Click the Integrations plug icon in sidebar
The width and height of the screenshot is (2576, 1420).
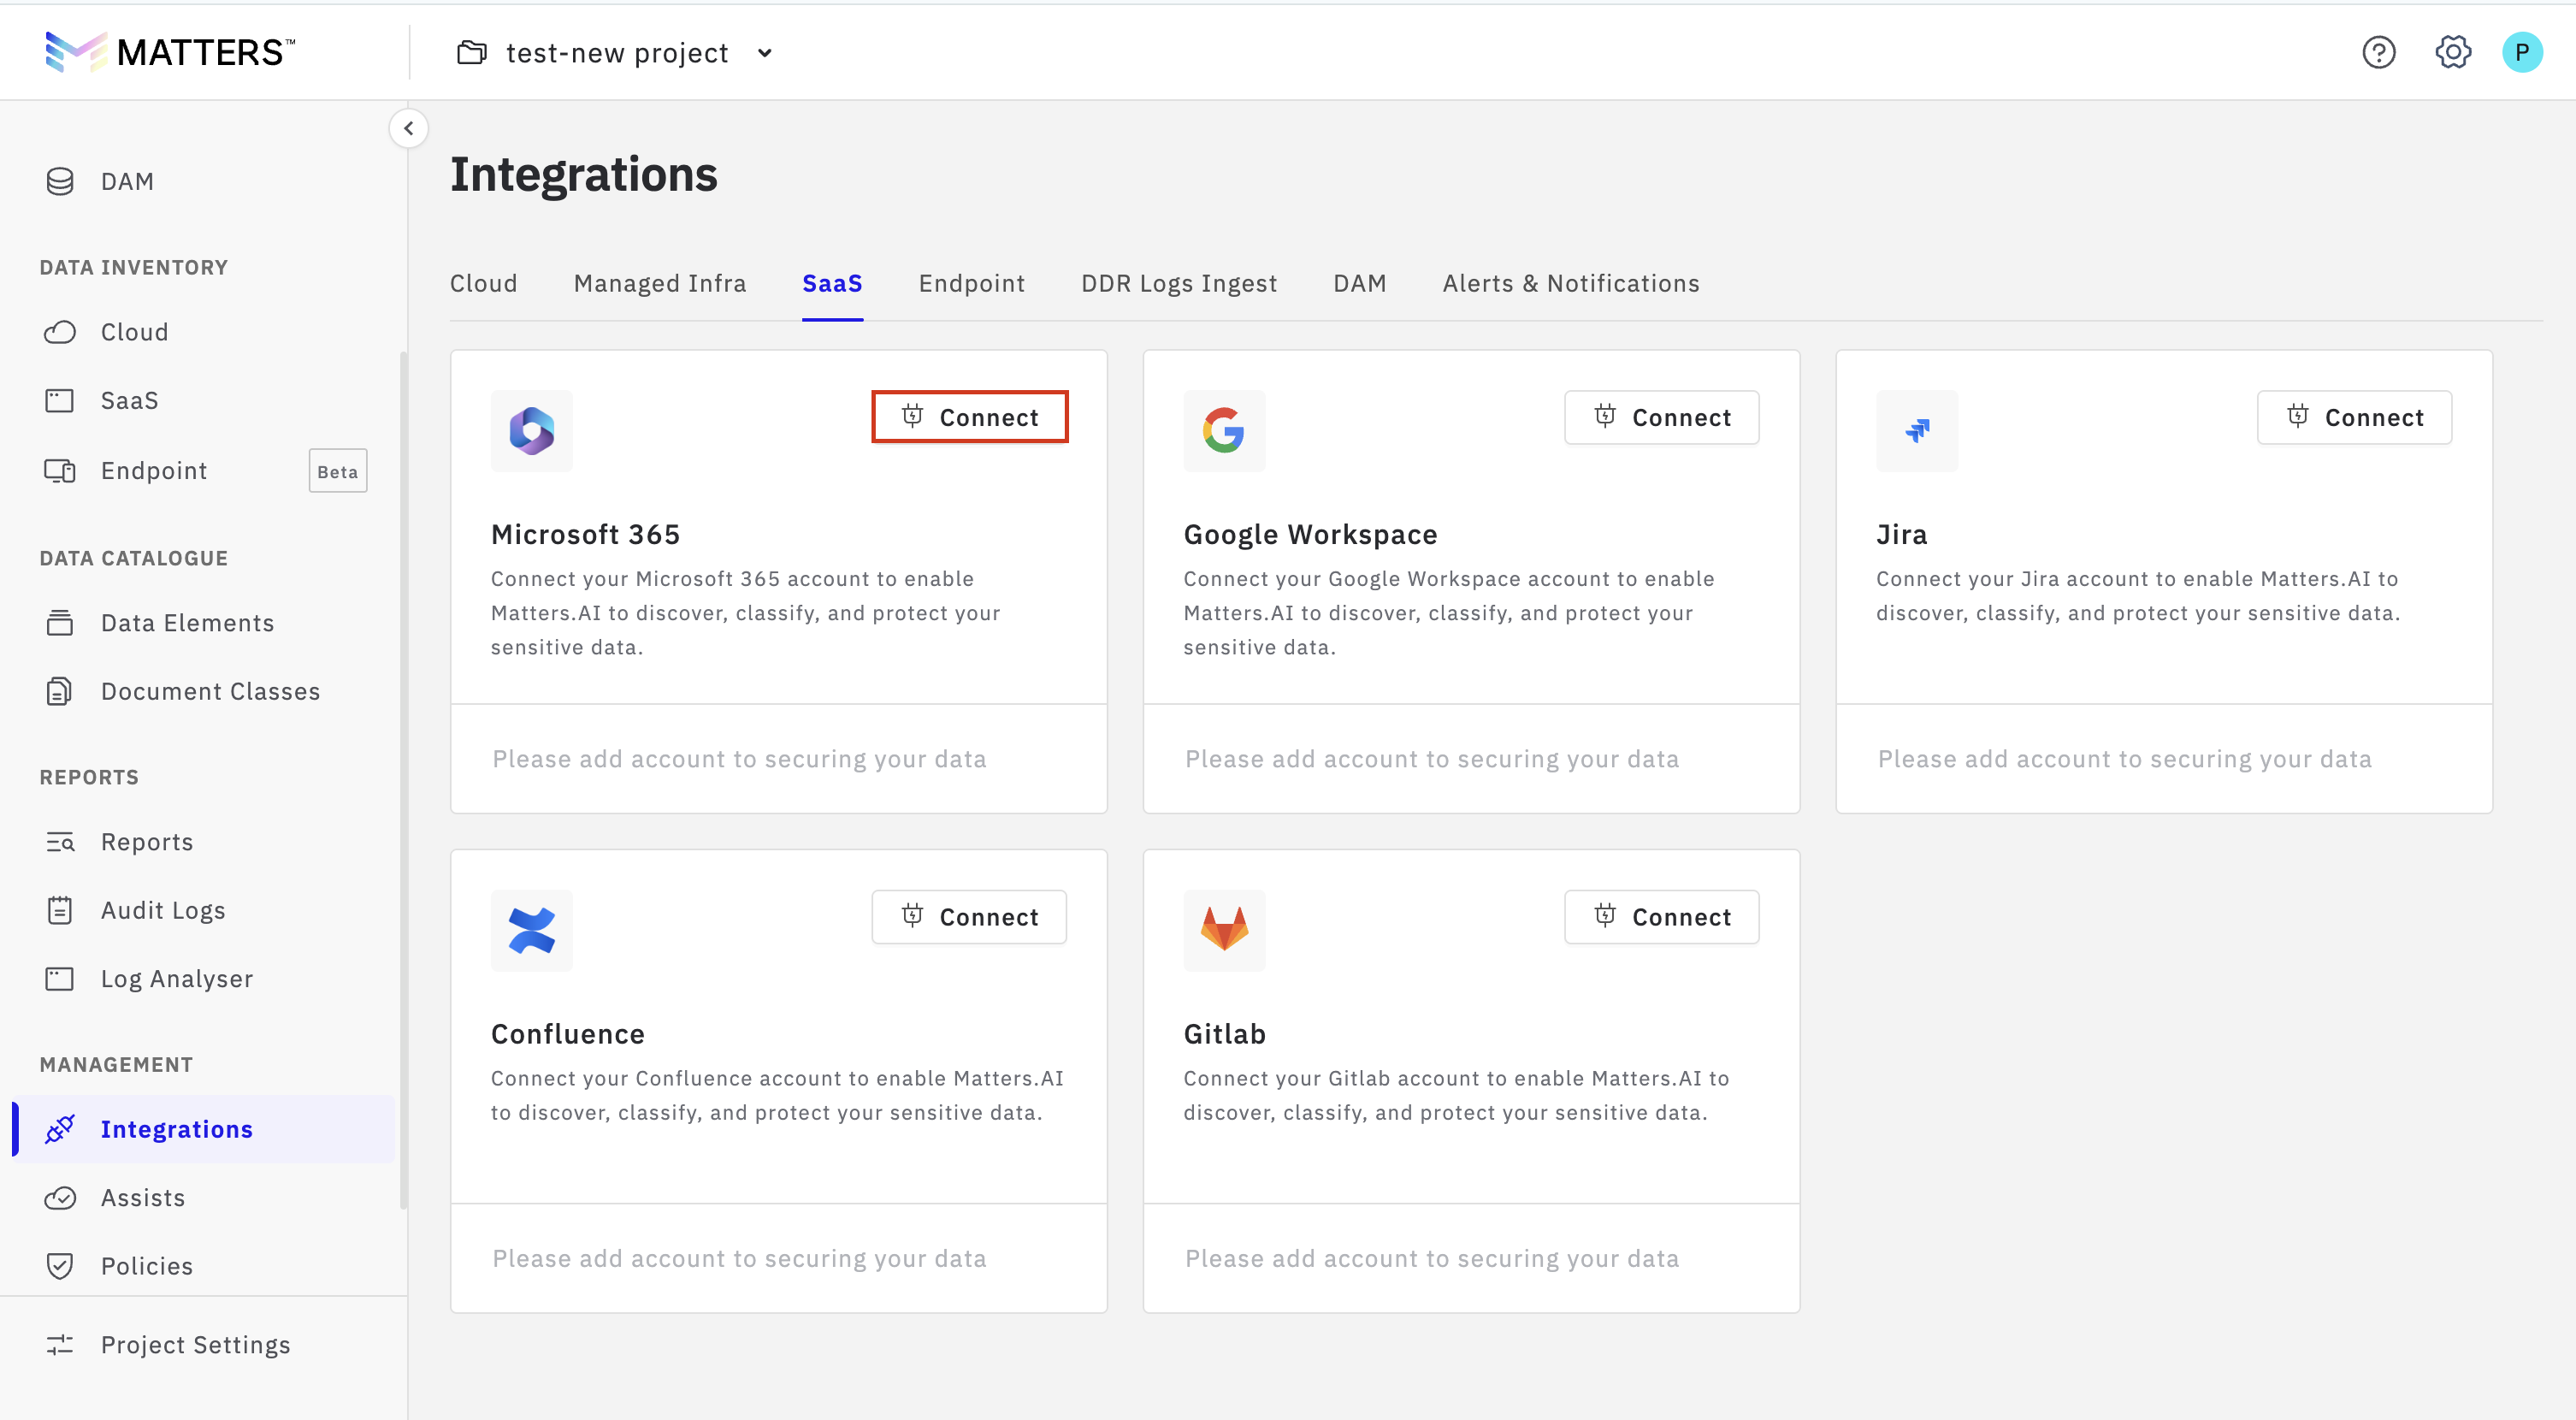[60, 1129]
